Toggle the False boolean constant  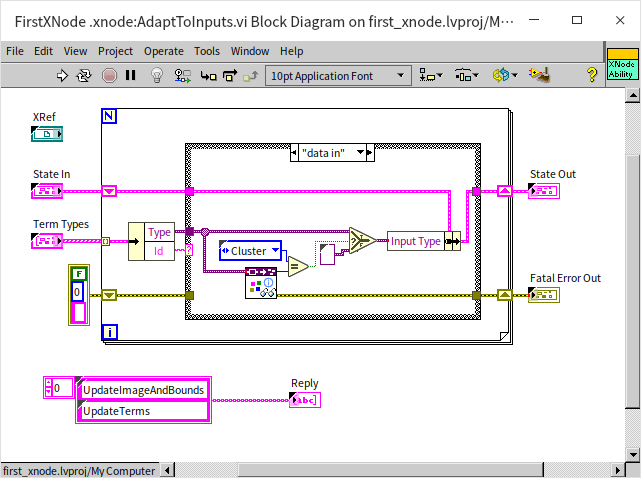78,272
